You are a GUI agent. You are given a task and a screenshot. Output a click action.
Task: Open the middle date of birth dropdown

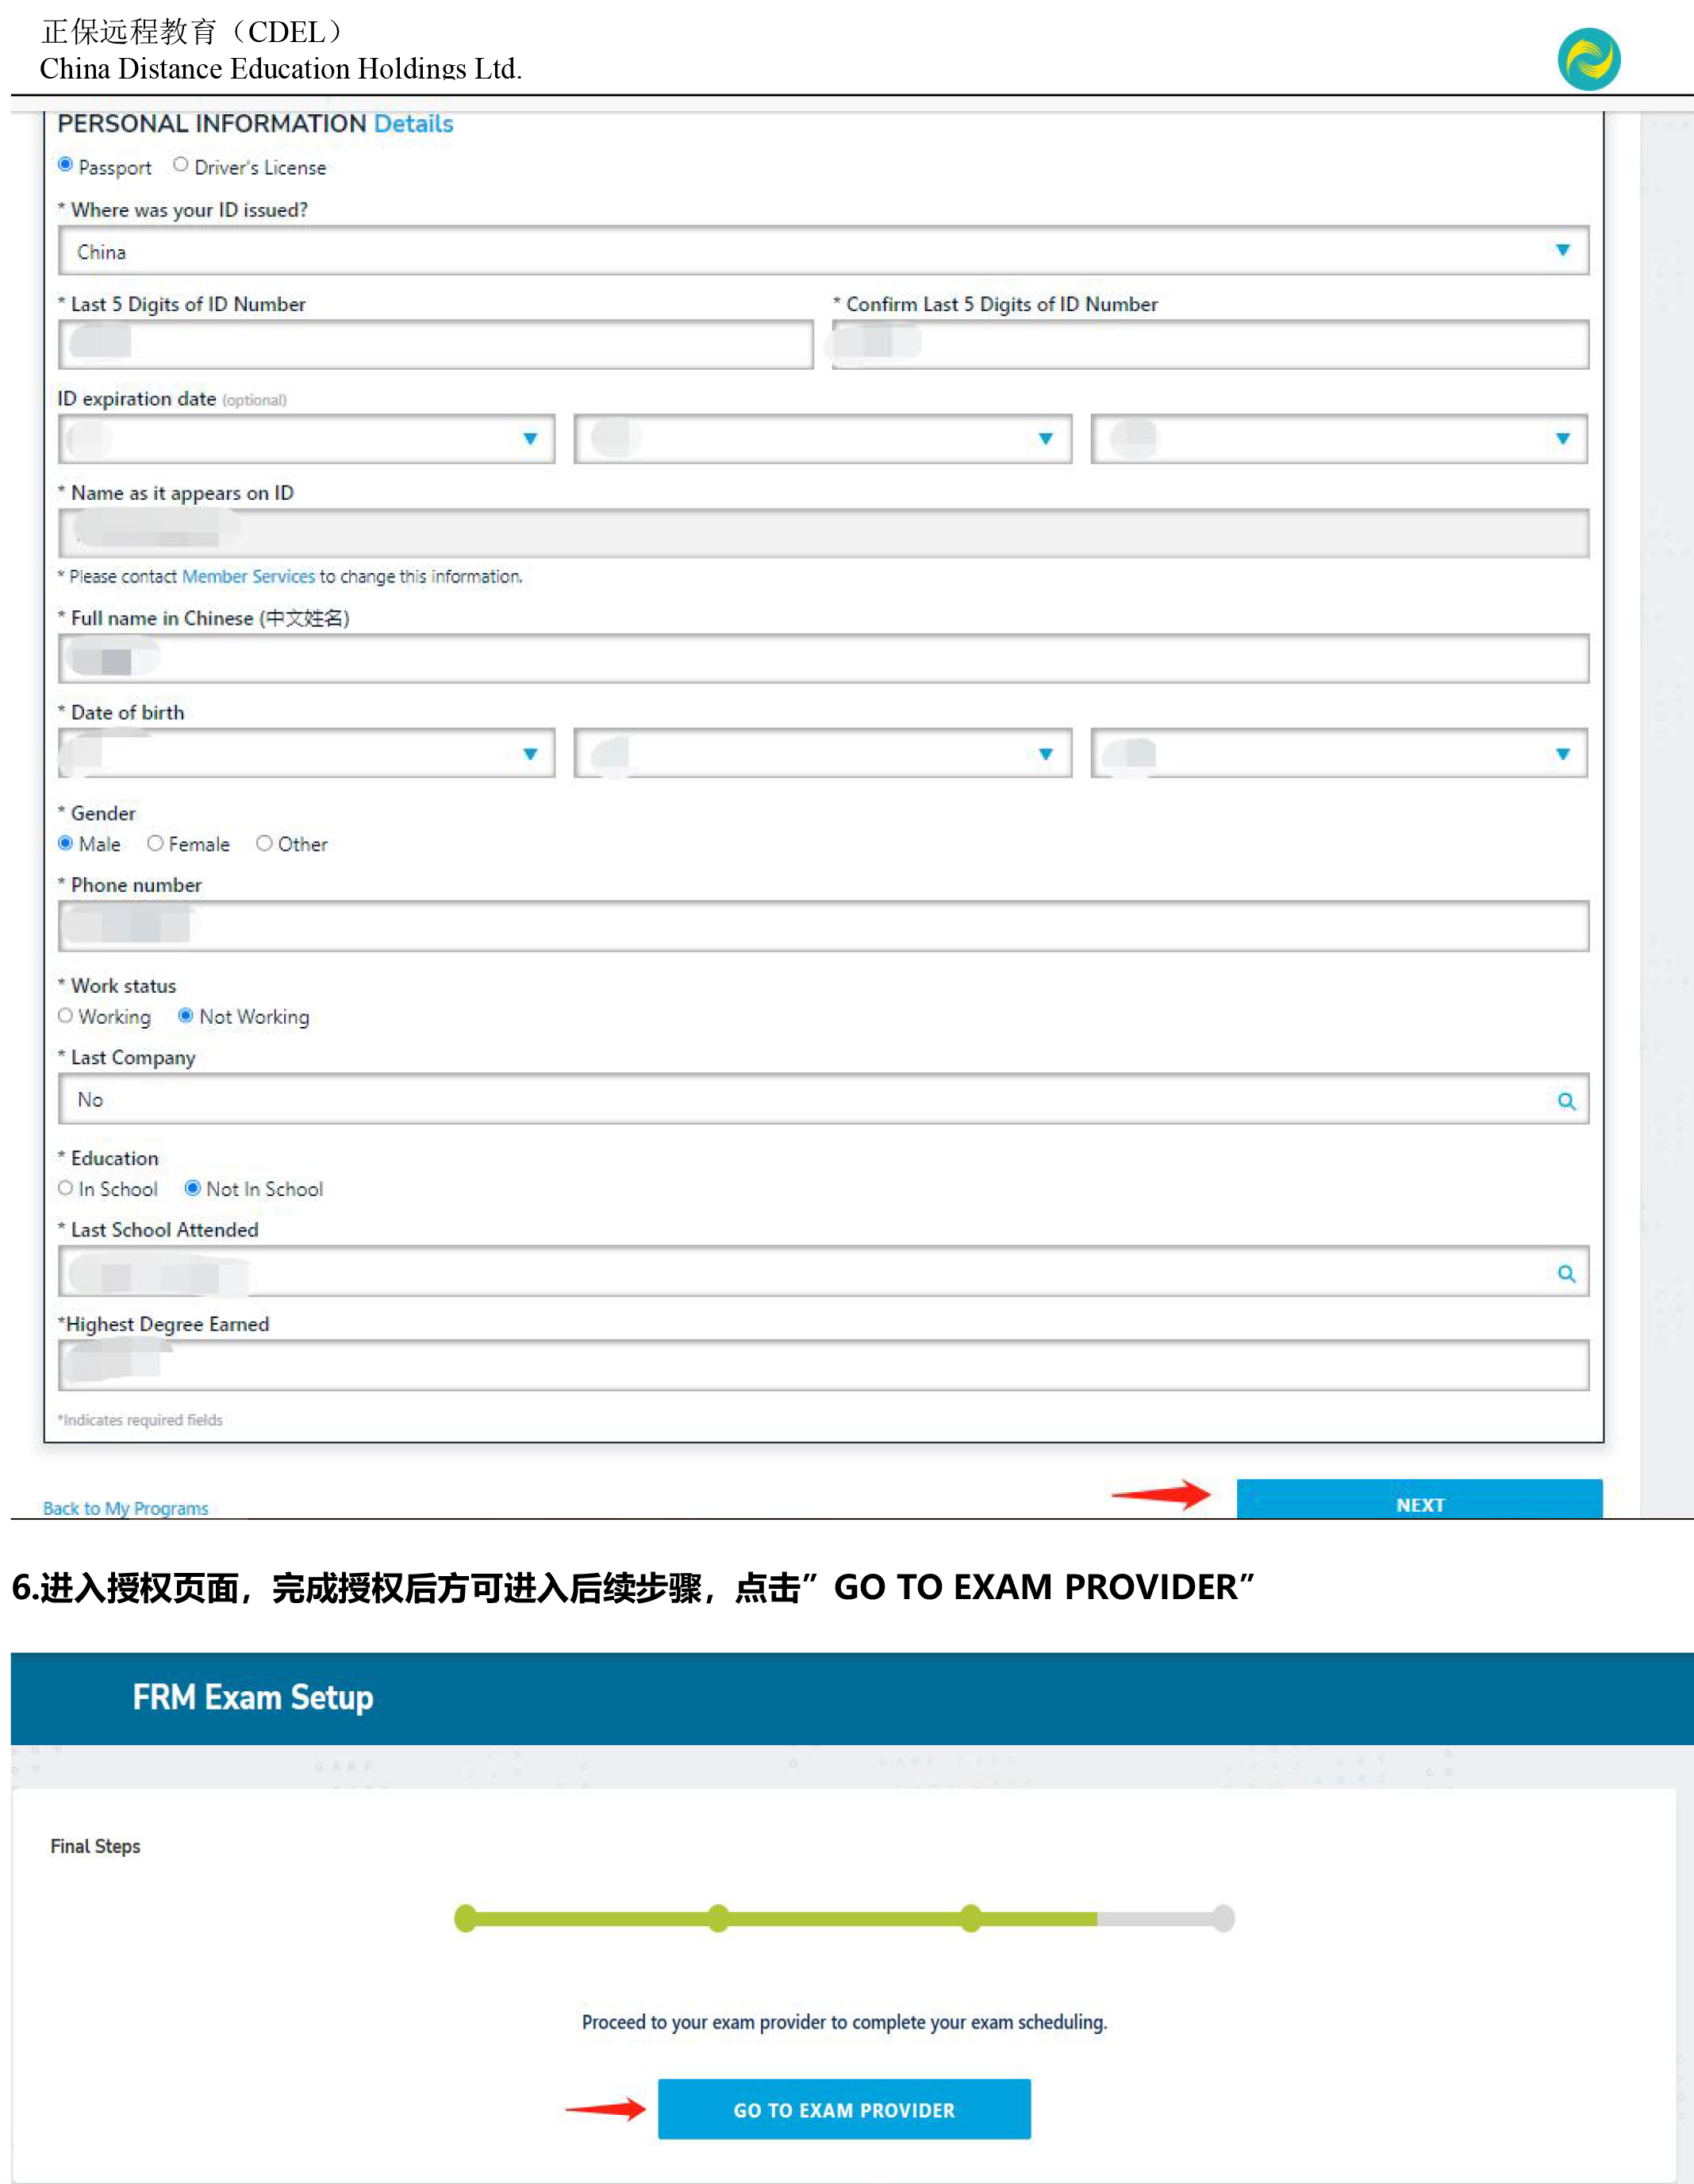tap(1045, 754)
